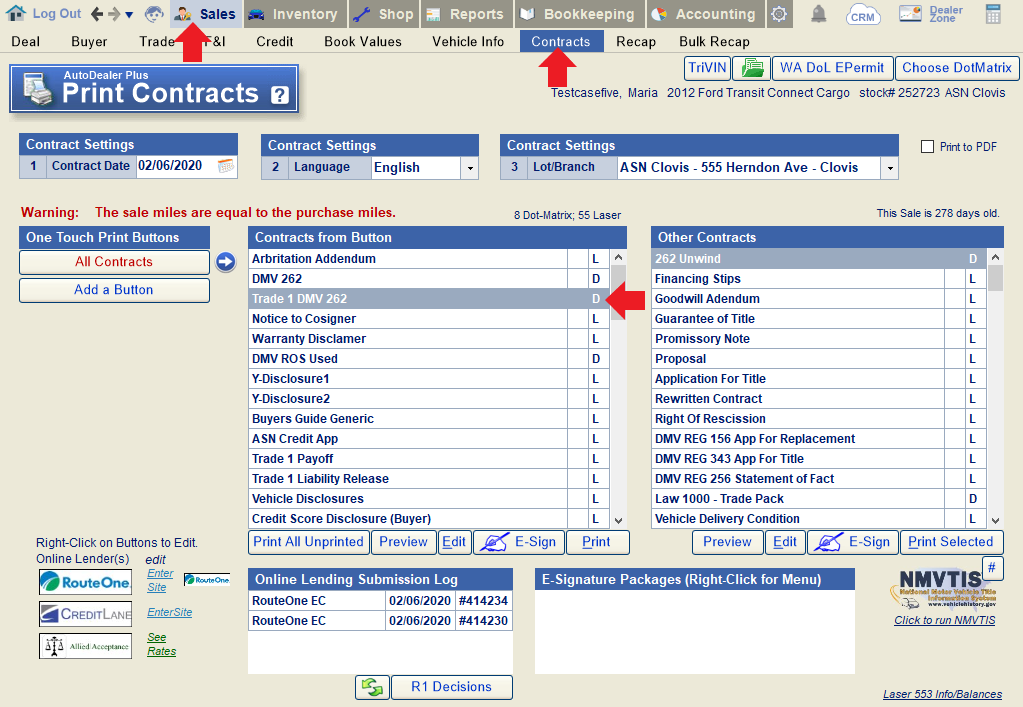Click the CreditLane lender logo
The width and height of the screenshot is (1023, 707).
(x=85, y=614)
